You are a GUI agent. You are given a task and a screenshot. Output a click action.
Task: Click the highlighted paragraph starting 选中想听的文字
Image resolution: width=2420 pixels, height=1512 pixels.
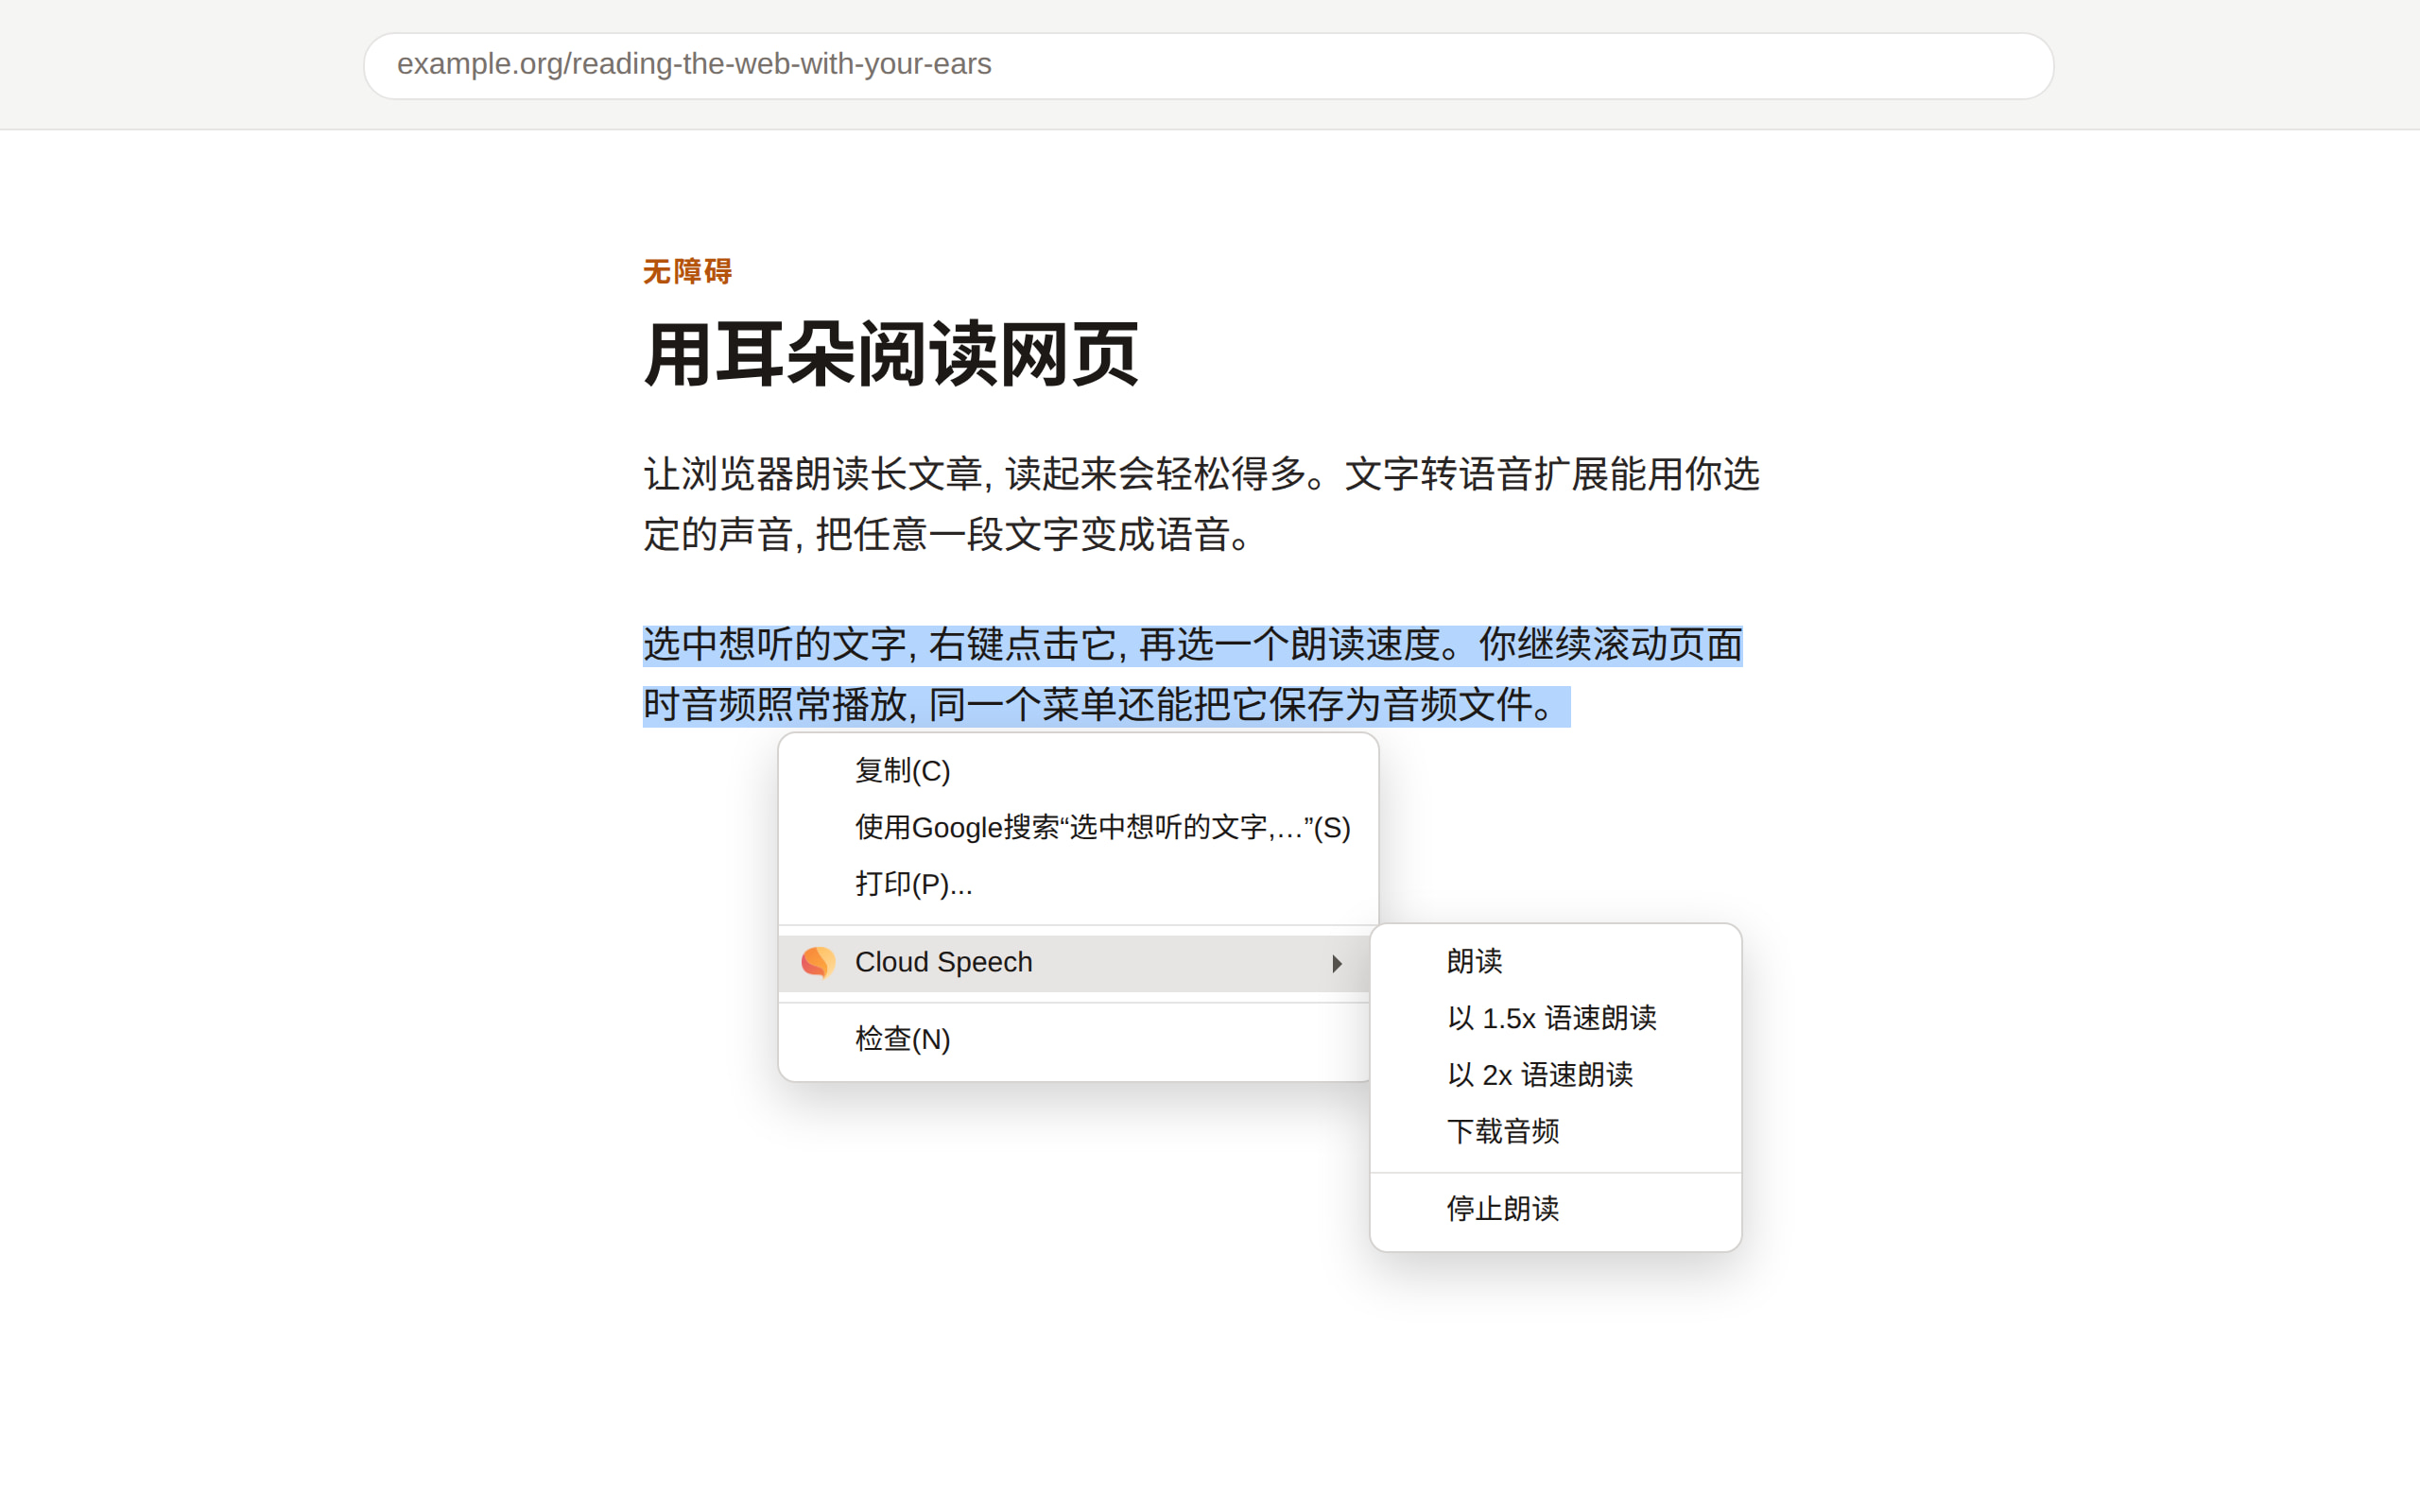(x=1193, y=675)
